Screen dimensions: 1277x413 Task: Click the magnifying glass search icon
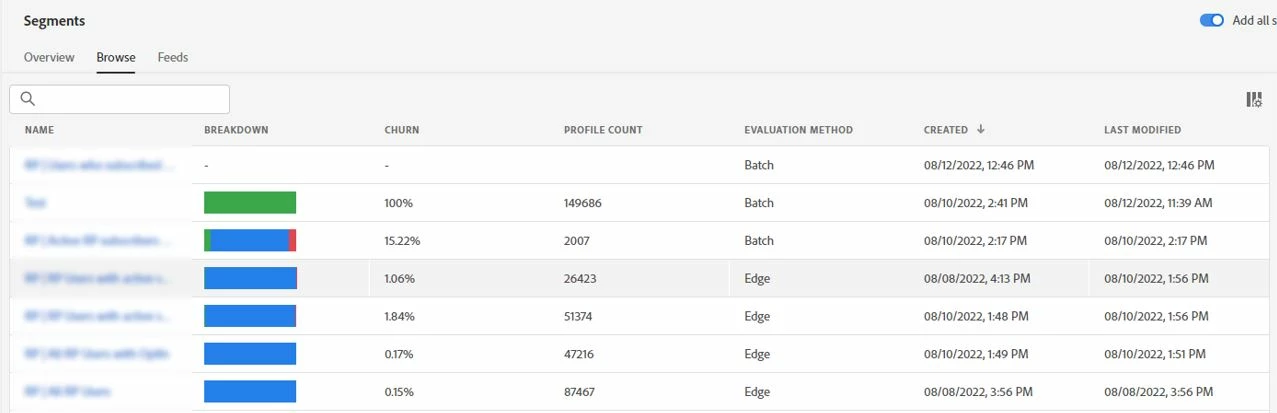(28, 99)
